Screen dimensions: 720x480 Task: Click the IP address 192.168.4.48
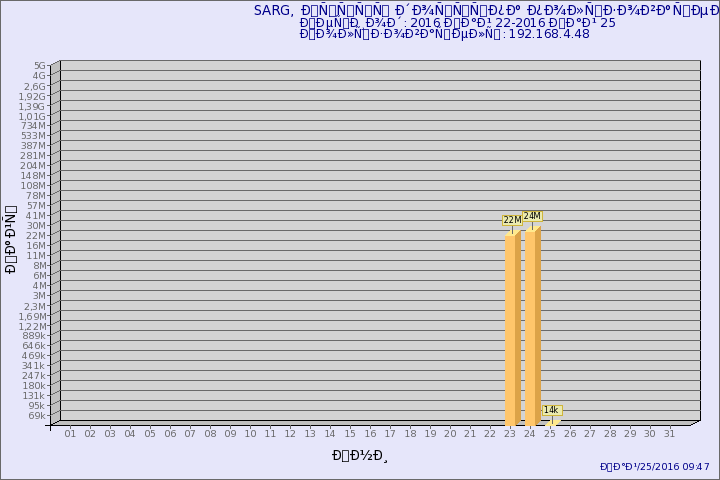(549, 34)
